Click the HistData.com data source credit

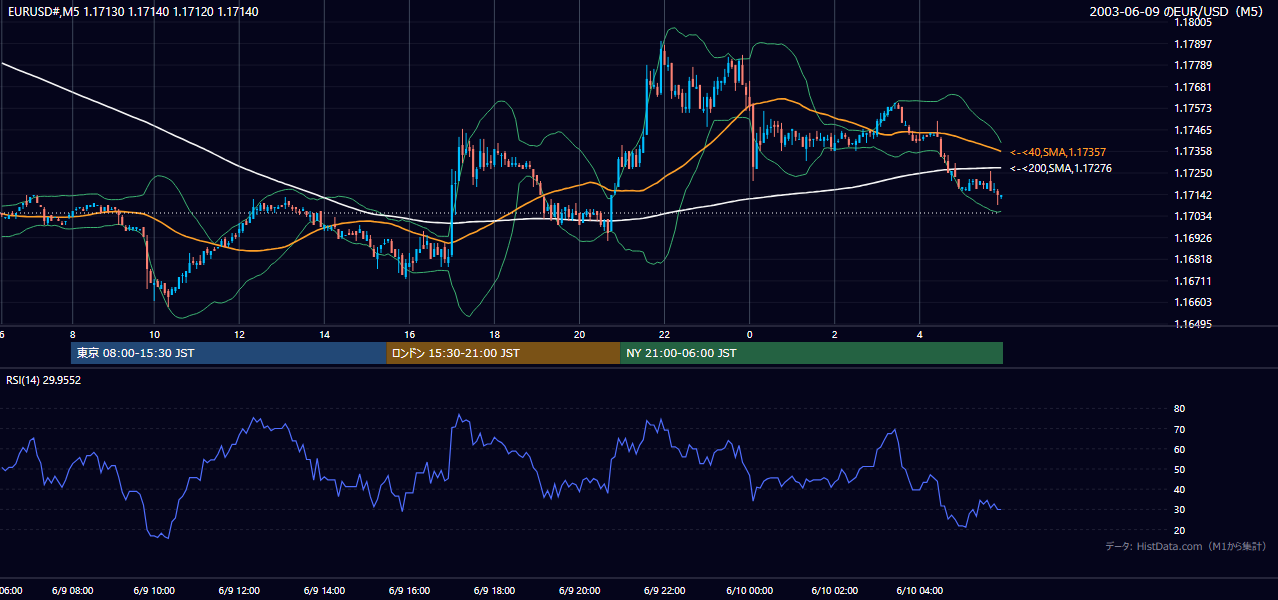(x=1186, y=546)
